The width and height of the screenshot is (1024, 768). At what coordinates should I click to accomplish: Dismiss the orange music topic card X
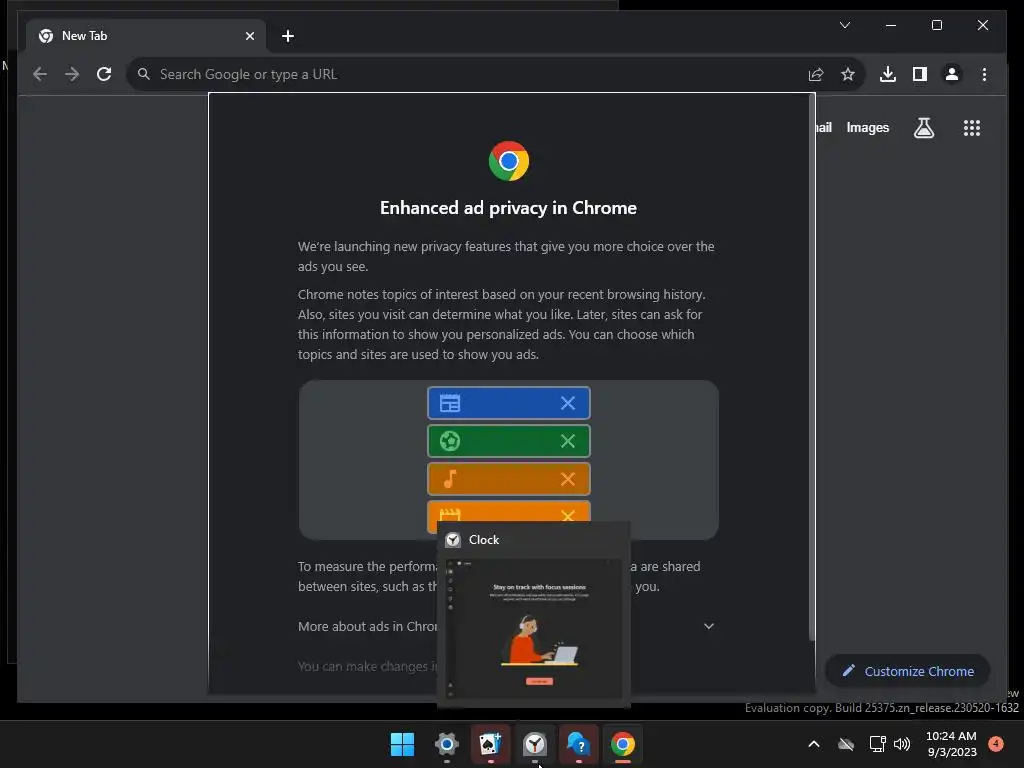coord(568,479)
